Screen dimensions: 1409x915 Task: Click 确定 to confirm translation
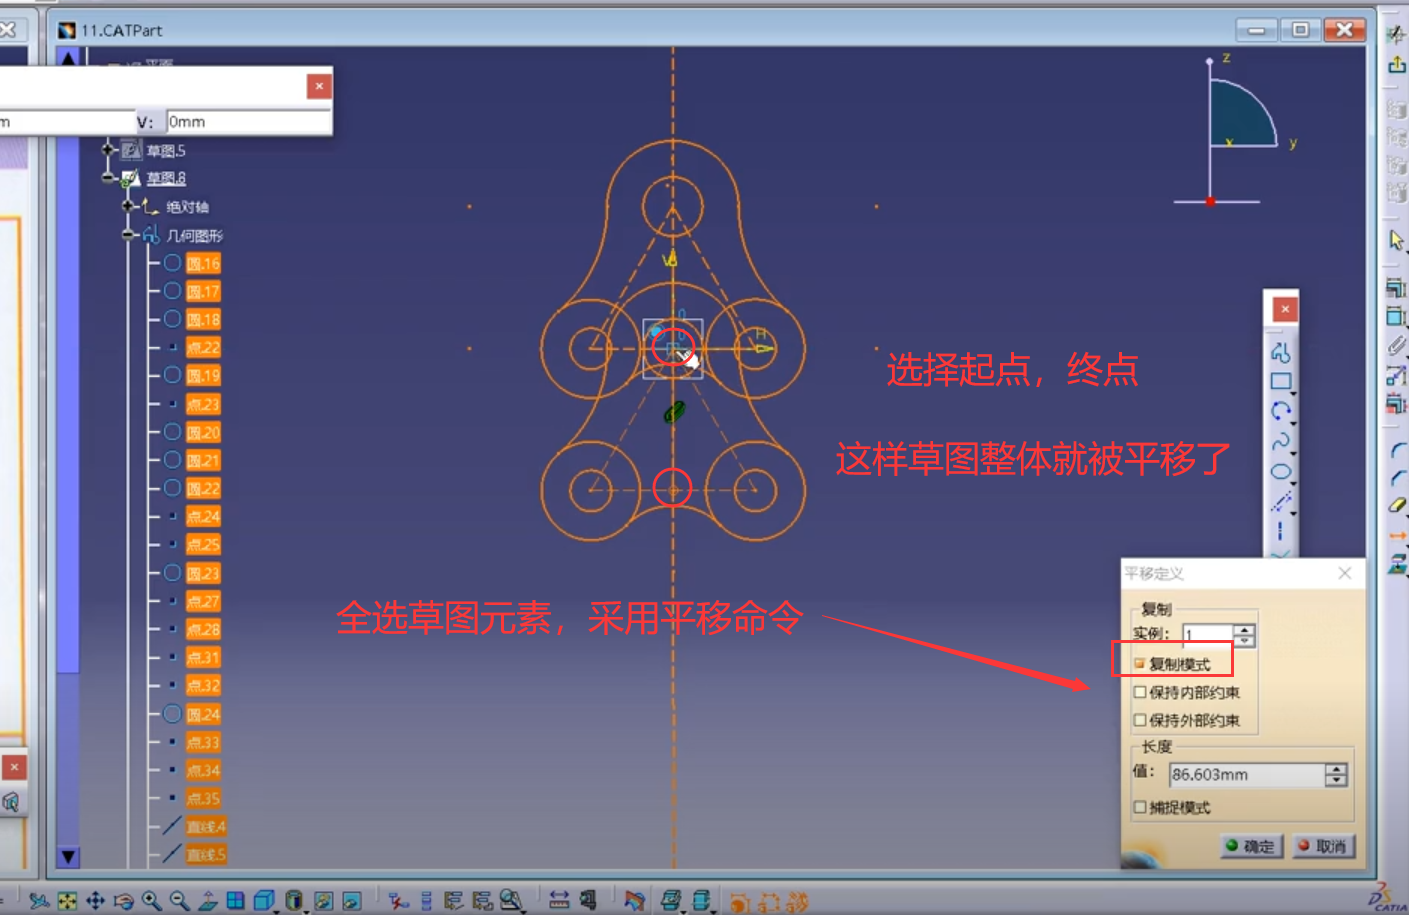(1252, 846)
